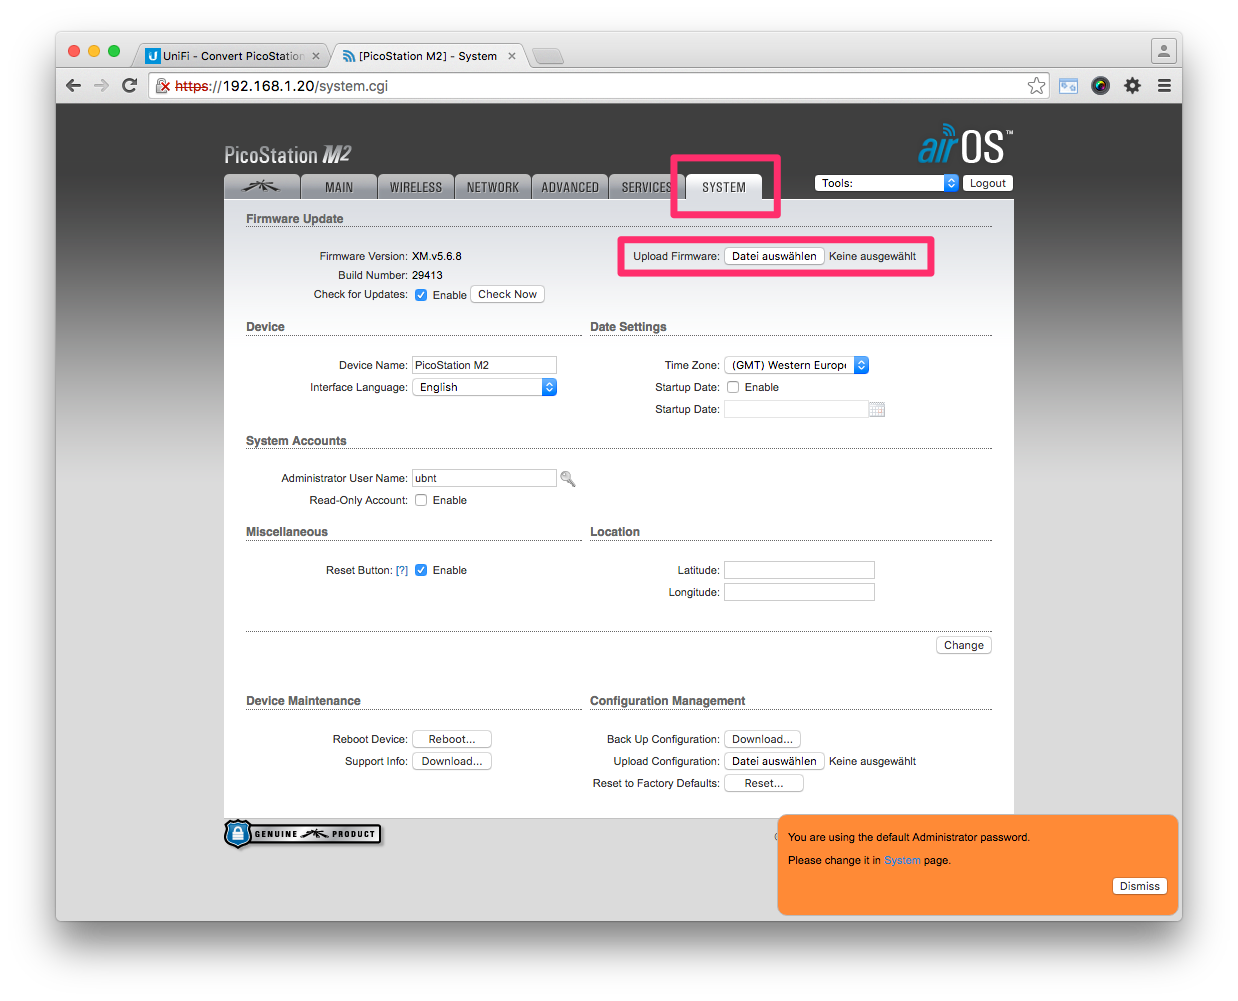Click the Genuine Product badge
This screenshot has height=1001, width=1238.
pyautogui.click(x=303, y=833)
